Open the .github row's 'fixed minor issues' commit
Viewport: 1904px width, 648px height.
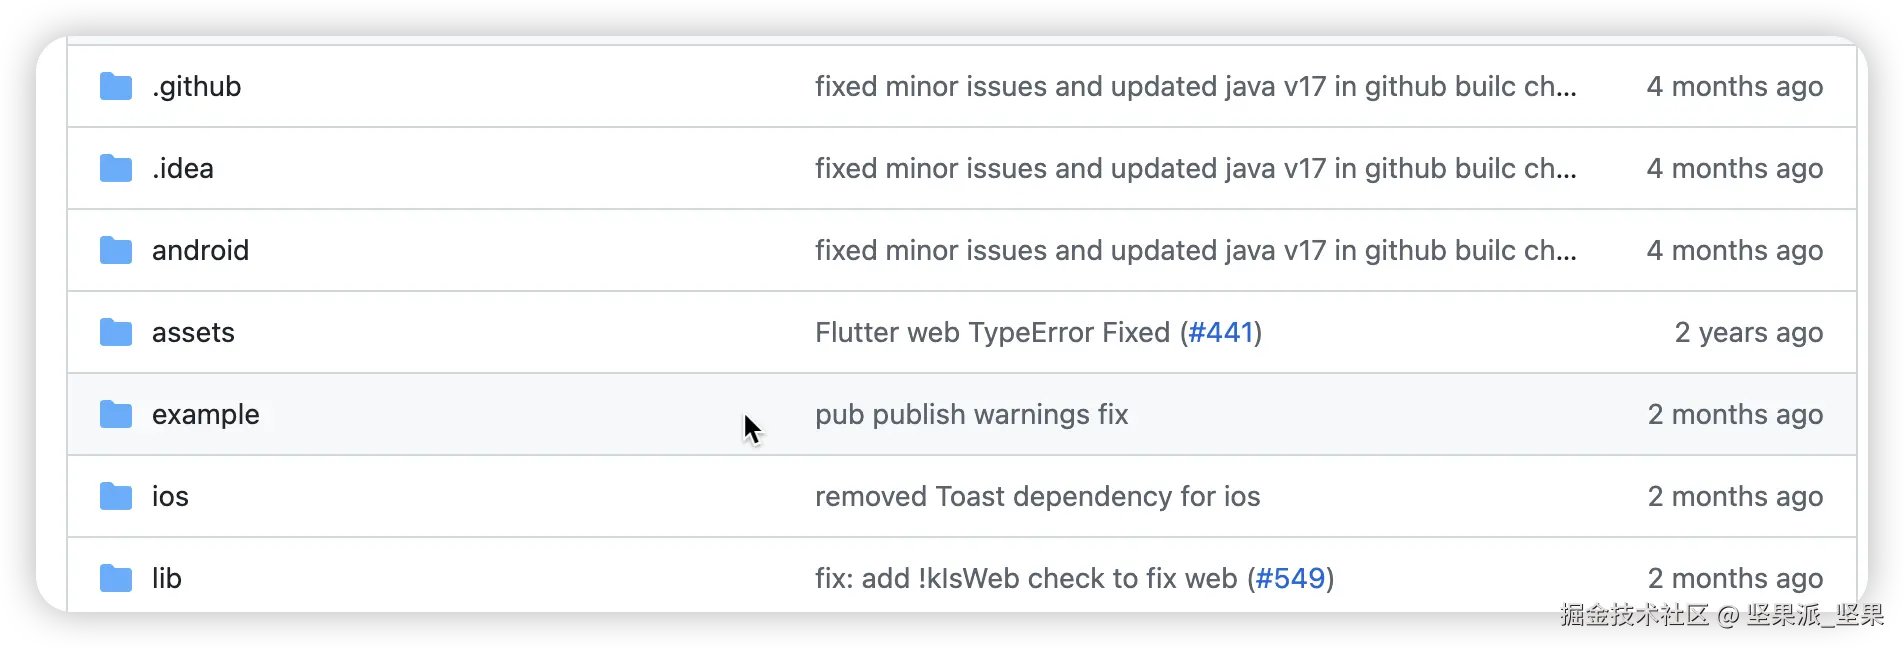[x=1195, y=87]
